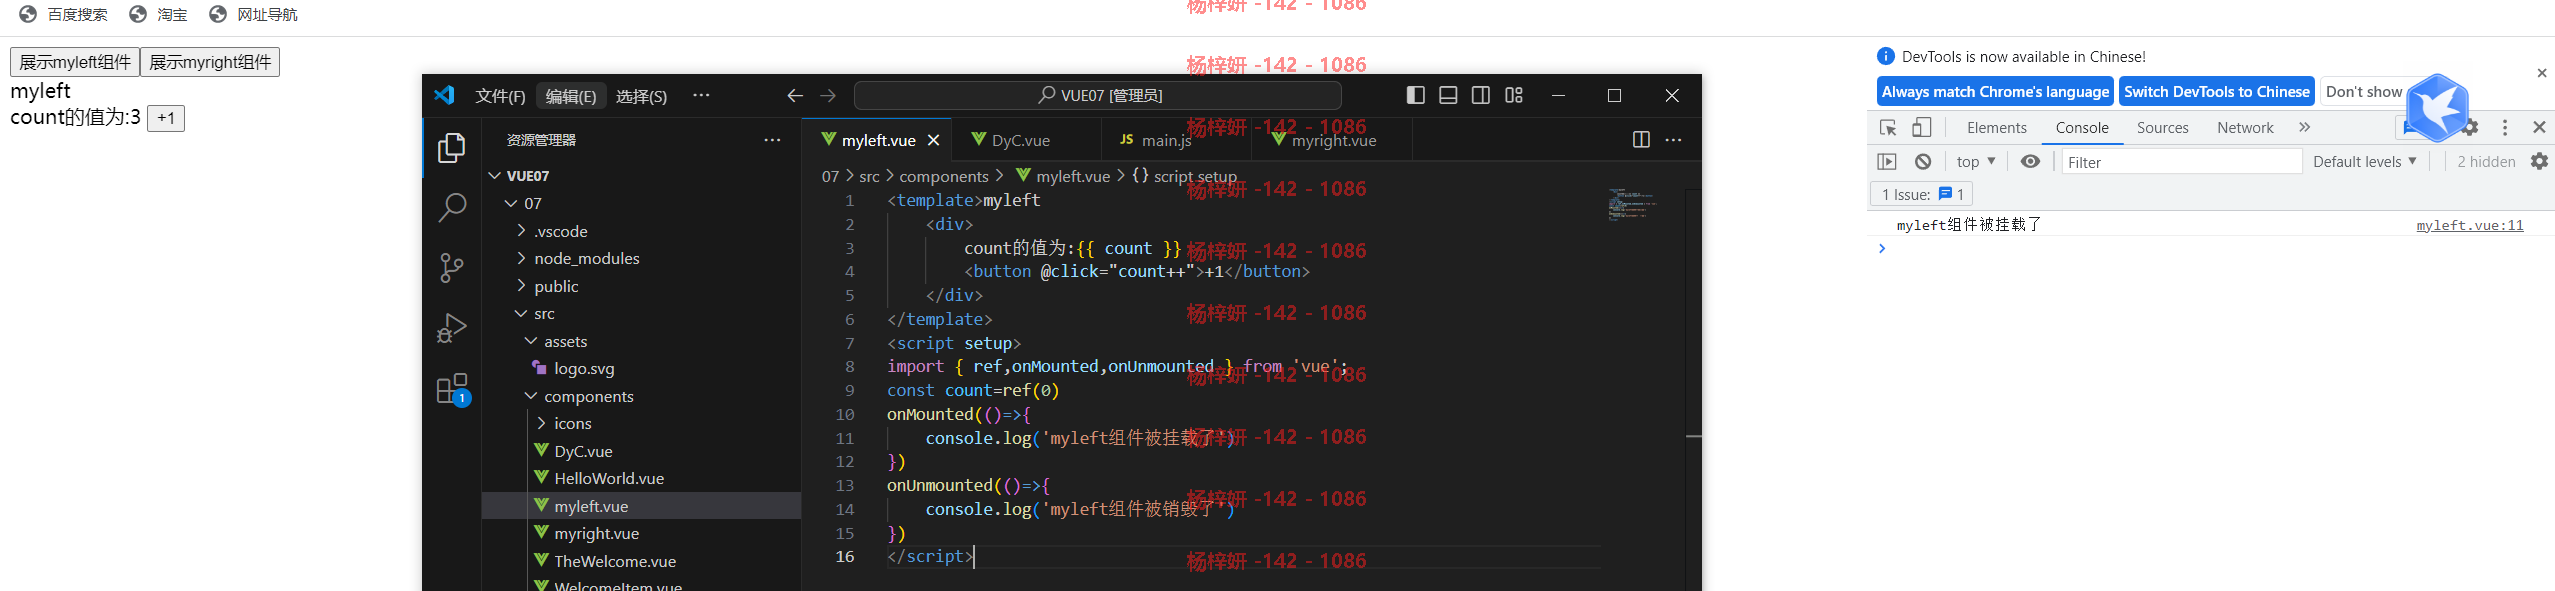Open title bar overflow menu ellipsis
Screen dimensions: 2555x591
coord(701,95)
